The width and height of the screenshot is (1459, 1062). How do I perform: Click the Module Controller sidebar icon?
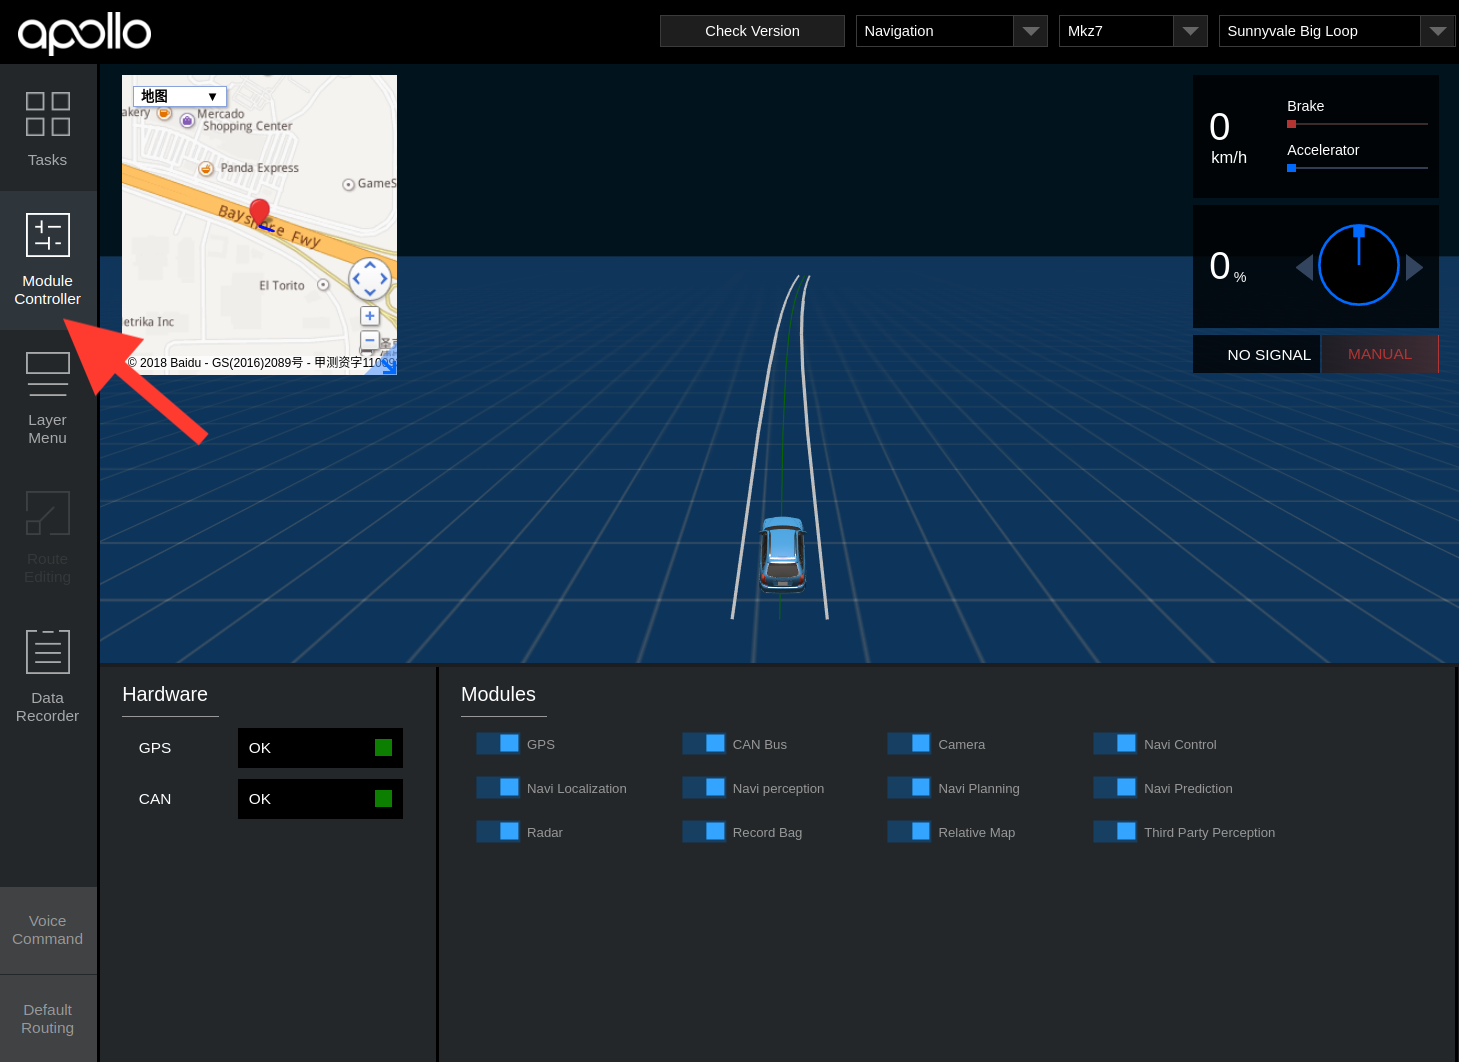coord(47,236)
